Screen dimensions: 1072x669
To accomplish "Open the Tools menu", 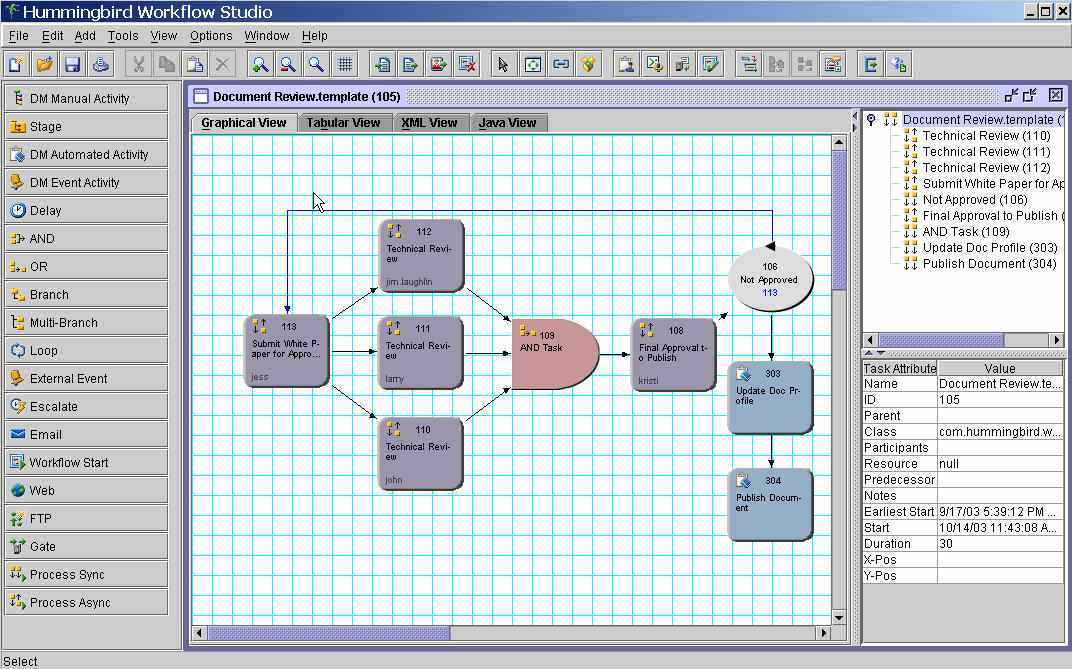I will (x=123, y=36).
